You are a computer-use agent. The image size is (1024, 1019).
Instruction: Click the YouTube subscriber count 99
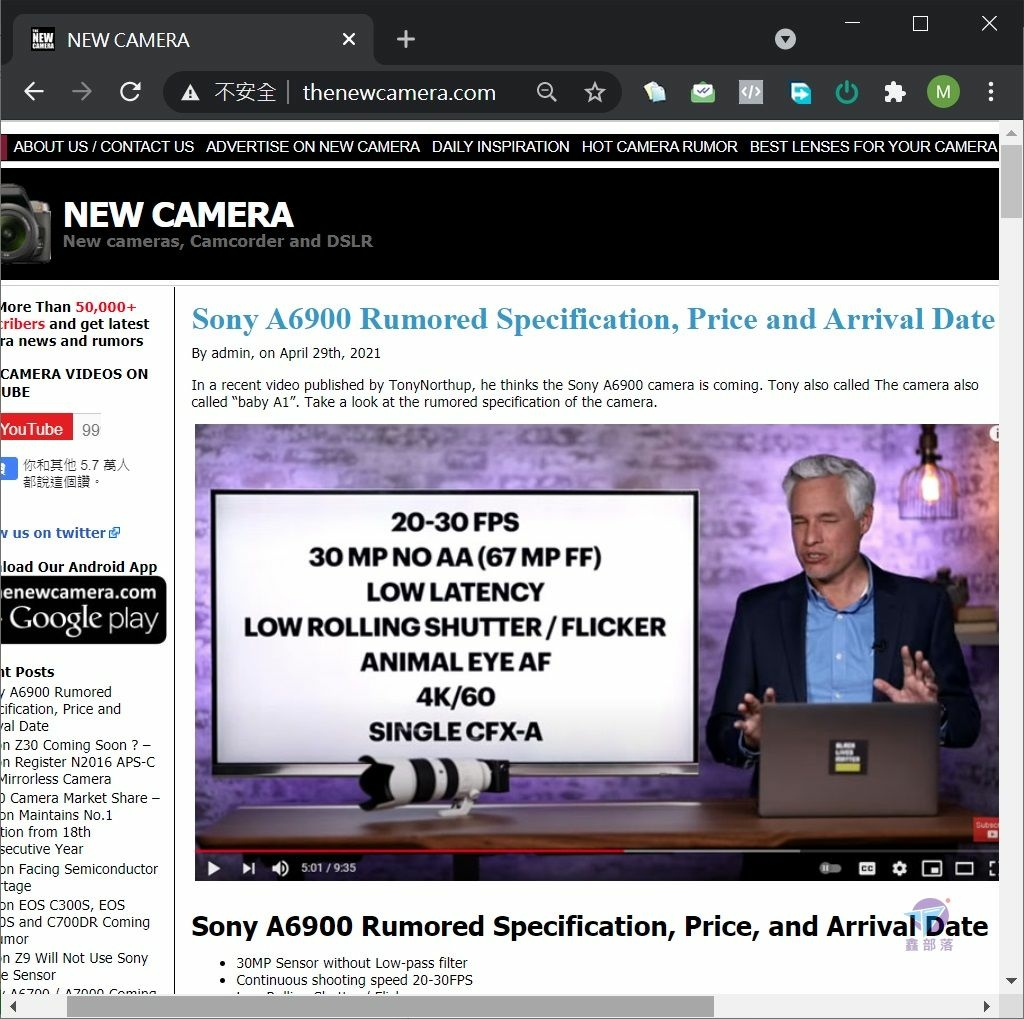click(x=91, y=430)
